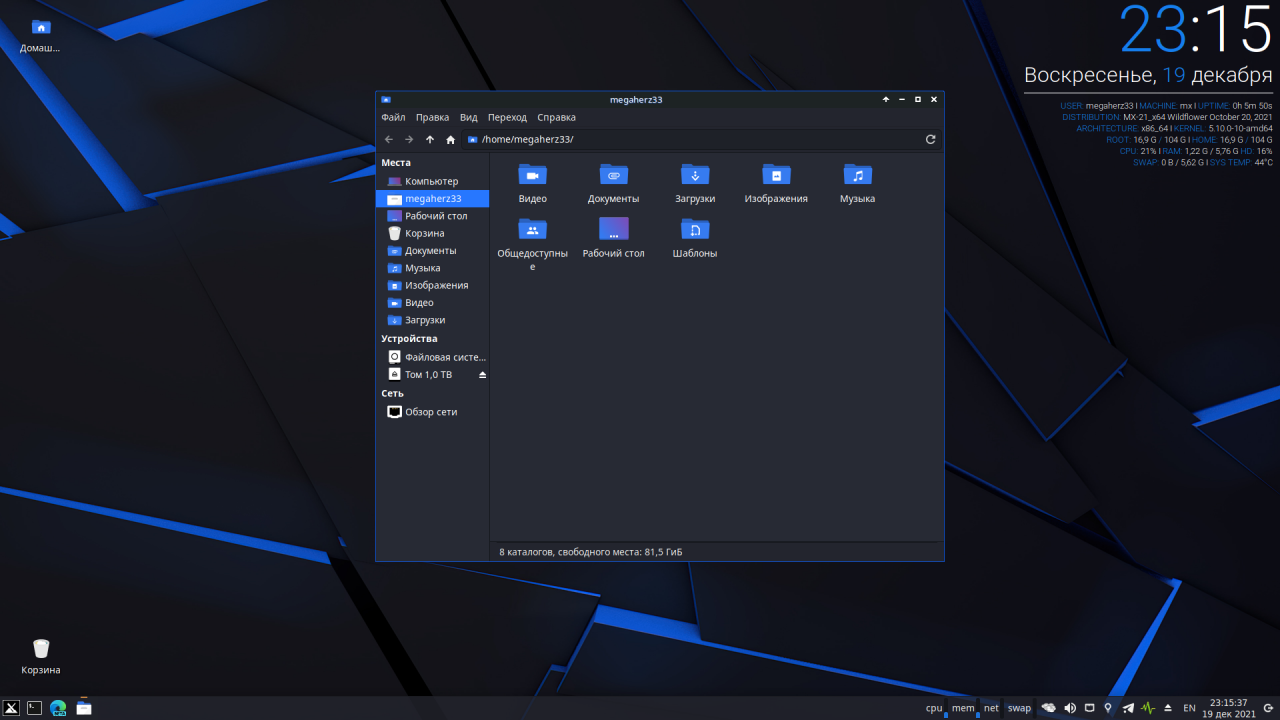Go back with the left arrow button

pos(389,139)
